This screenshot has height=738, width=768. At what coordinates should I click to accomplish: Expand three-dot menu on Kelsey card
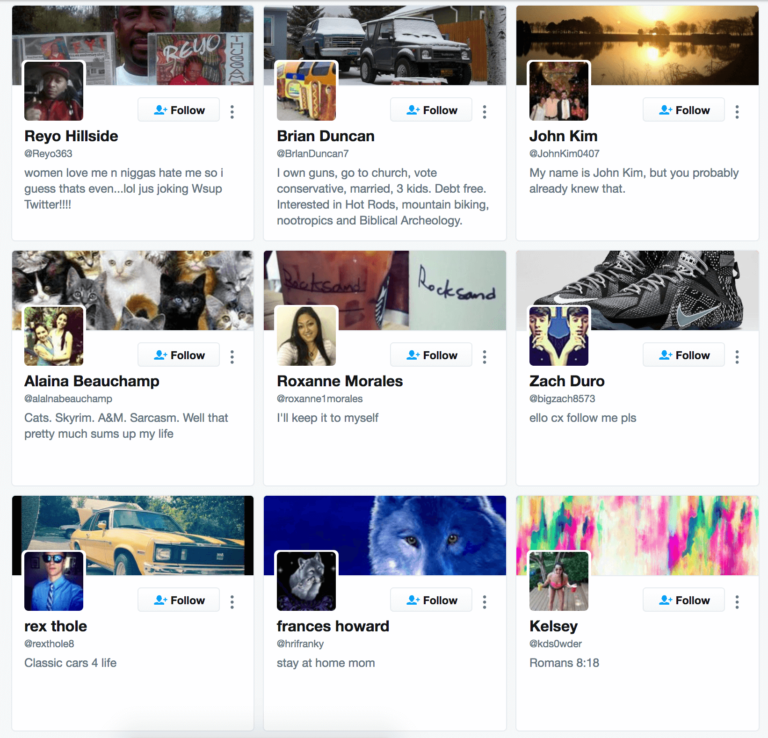(x=737, y=601)
